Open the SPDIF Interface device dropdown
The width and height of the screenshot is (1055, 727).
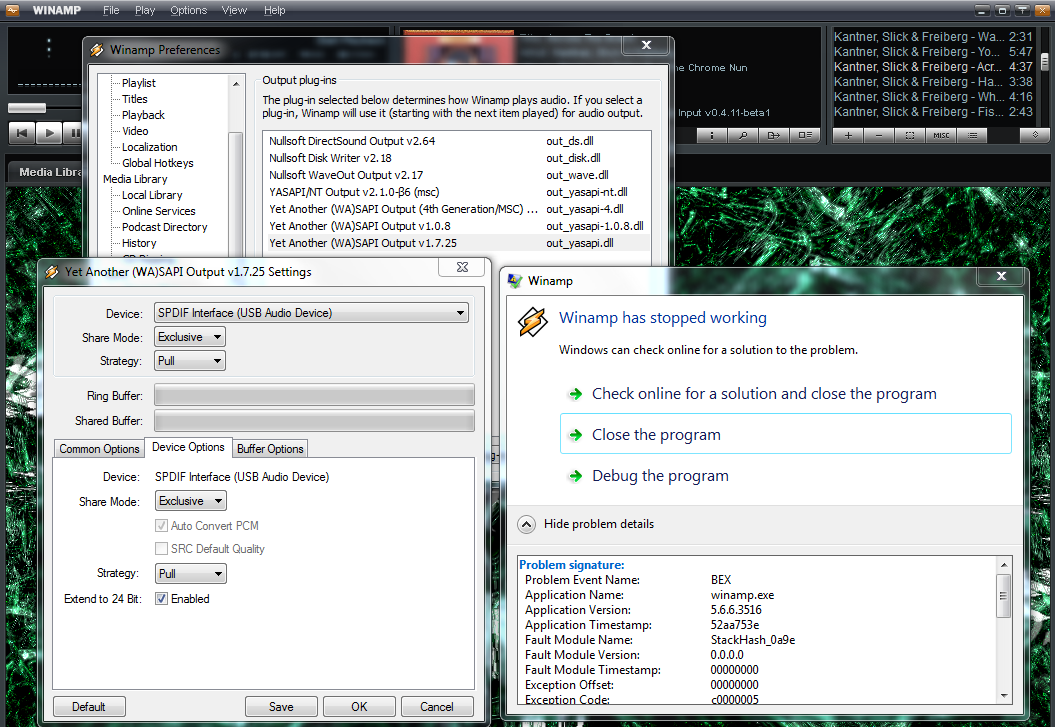coord(311,313)
